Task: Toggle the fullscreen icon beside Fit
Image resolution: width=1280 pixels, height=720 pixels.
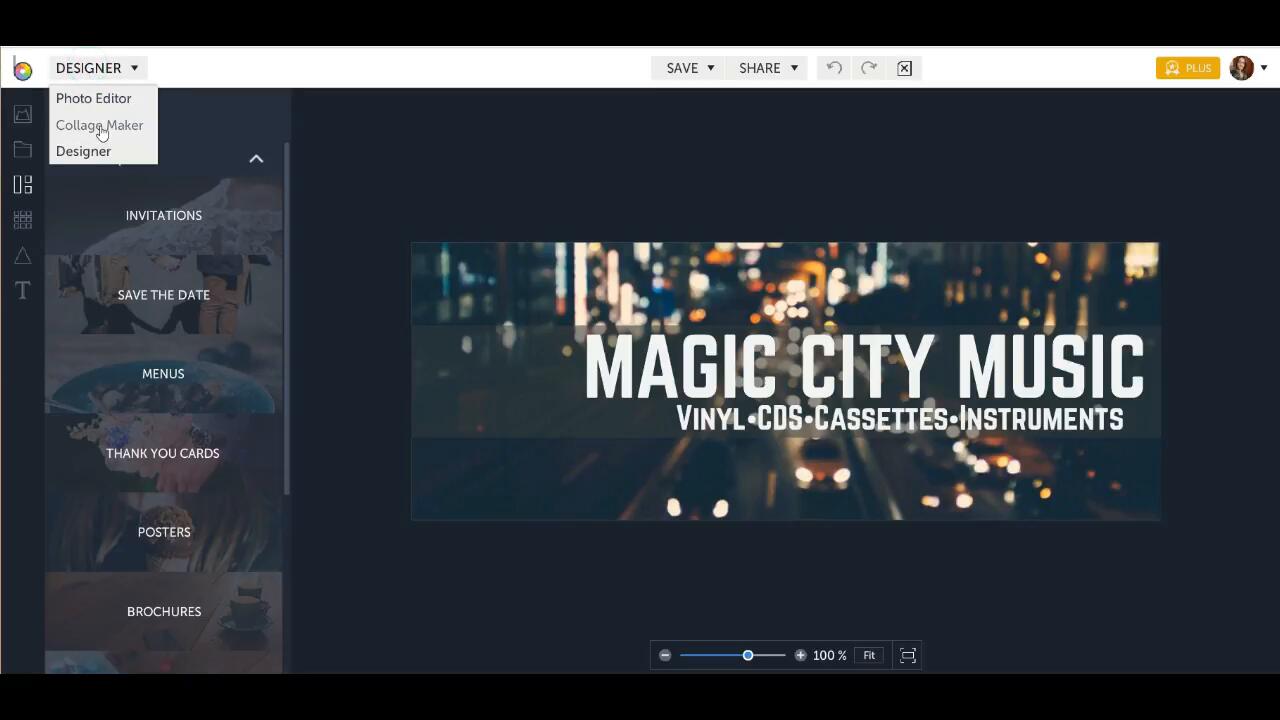Action: point(908,656)
